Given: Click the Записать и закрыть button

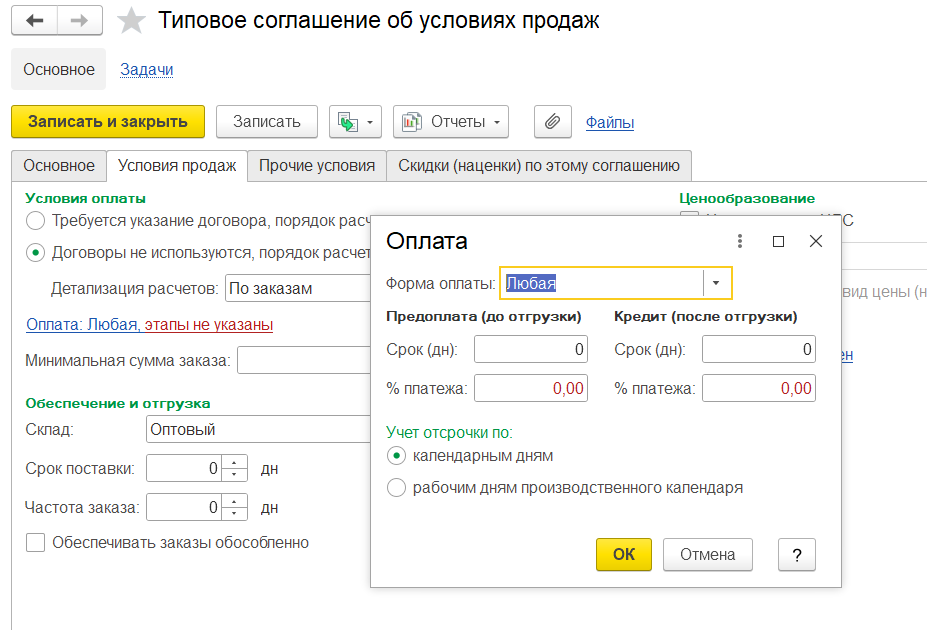Looking at the screenshot, I should [108, 122].
